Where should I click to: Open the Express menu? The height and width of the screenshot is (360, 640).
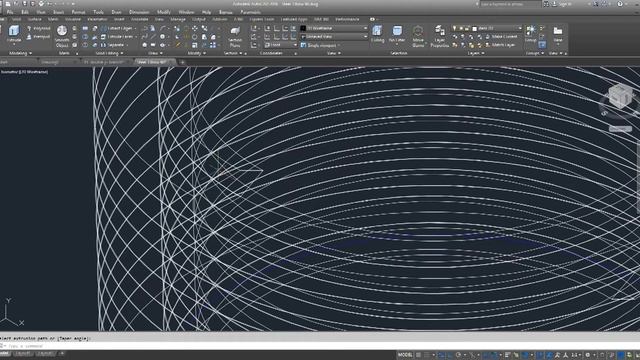pyautogui.click(x=225, y=12)
